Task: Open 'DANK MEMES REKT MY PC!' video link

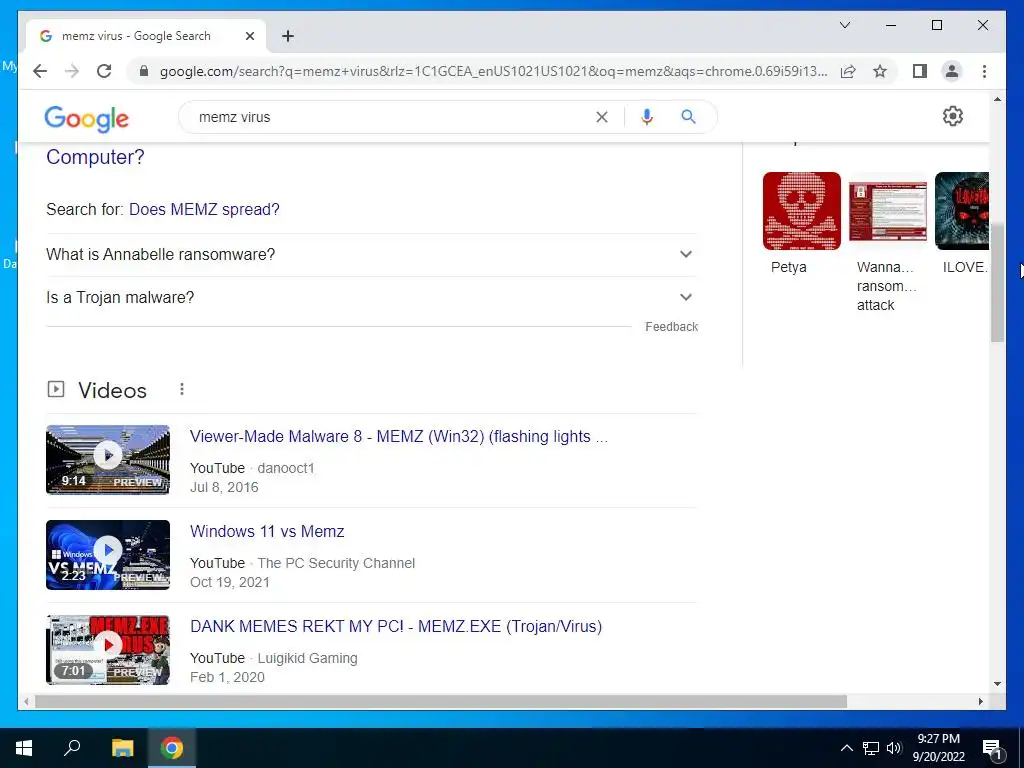Action: 396,626
